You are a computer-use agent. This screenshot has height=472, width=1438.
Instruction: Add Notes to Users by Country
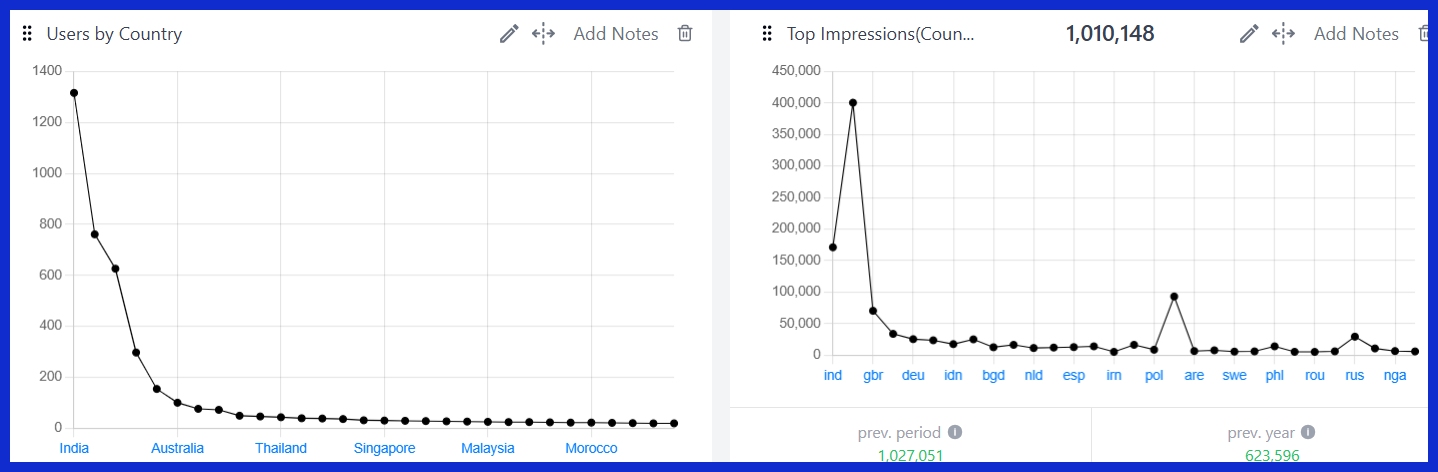pos(616,34)
